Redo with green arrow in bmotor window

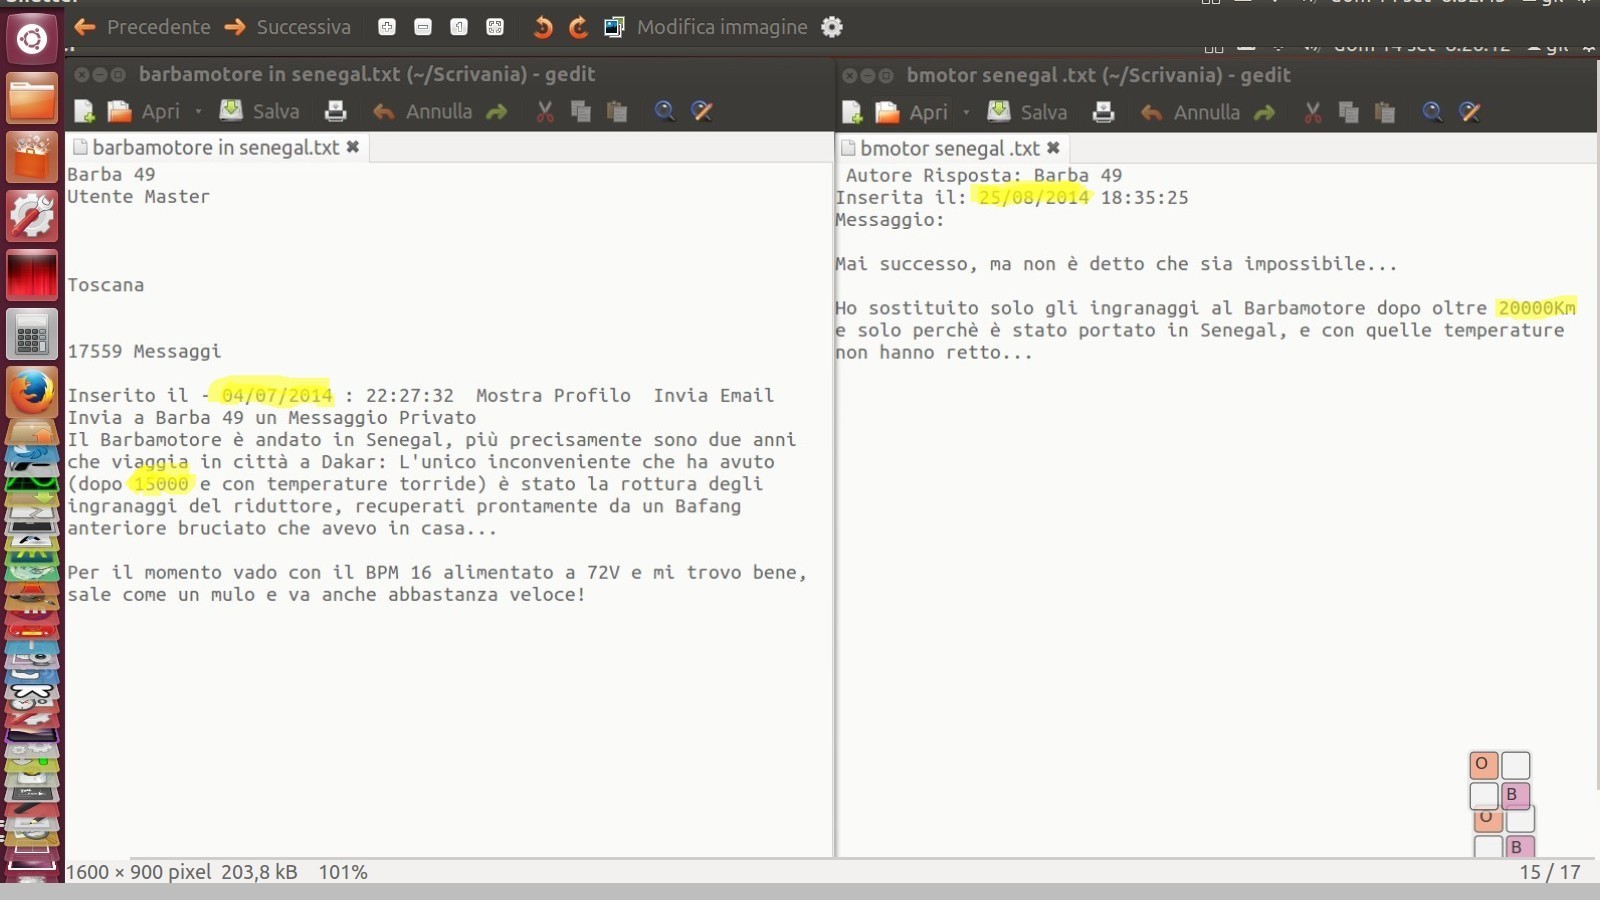1265,112
